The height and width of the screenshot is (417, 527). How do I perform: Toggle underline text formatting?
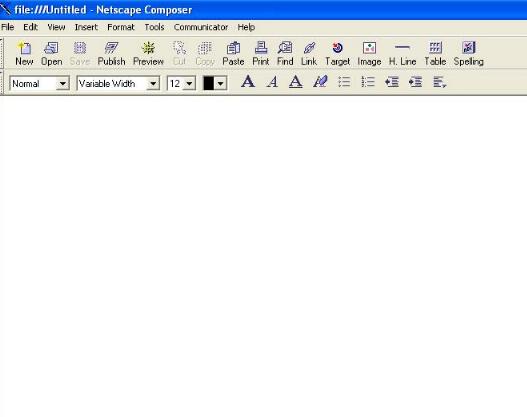pyautogui.click(x=296, y=82)
